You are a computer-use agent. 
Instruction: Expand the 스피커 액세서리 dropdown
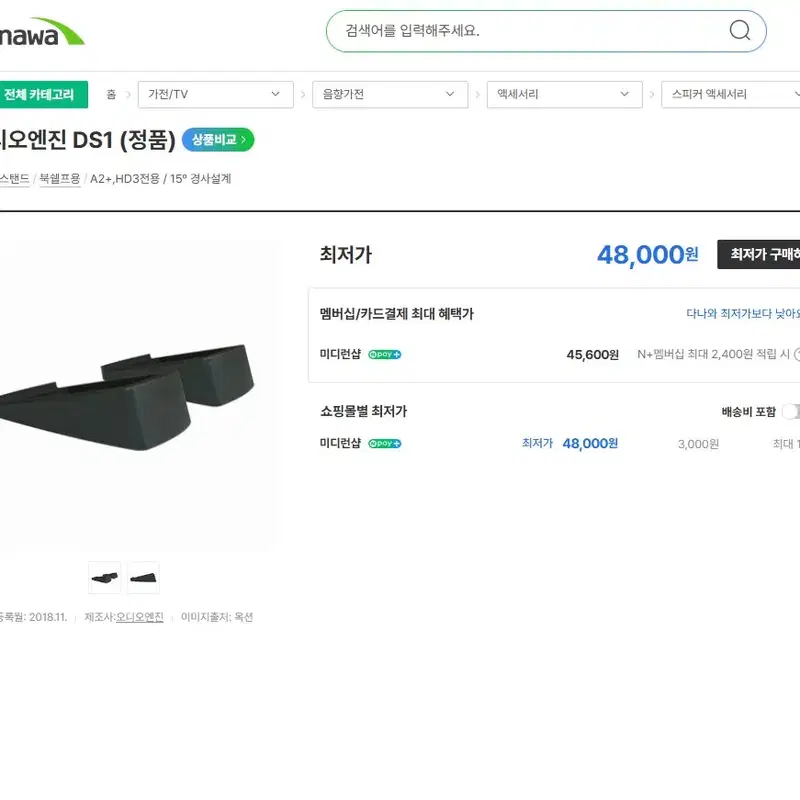point(731,94)
